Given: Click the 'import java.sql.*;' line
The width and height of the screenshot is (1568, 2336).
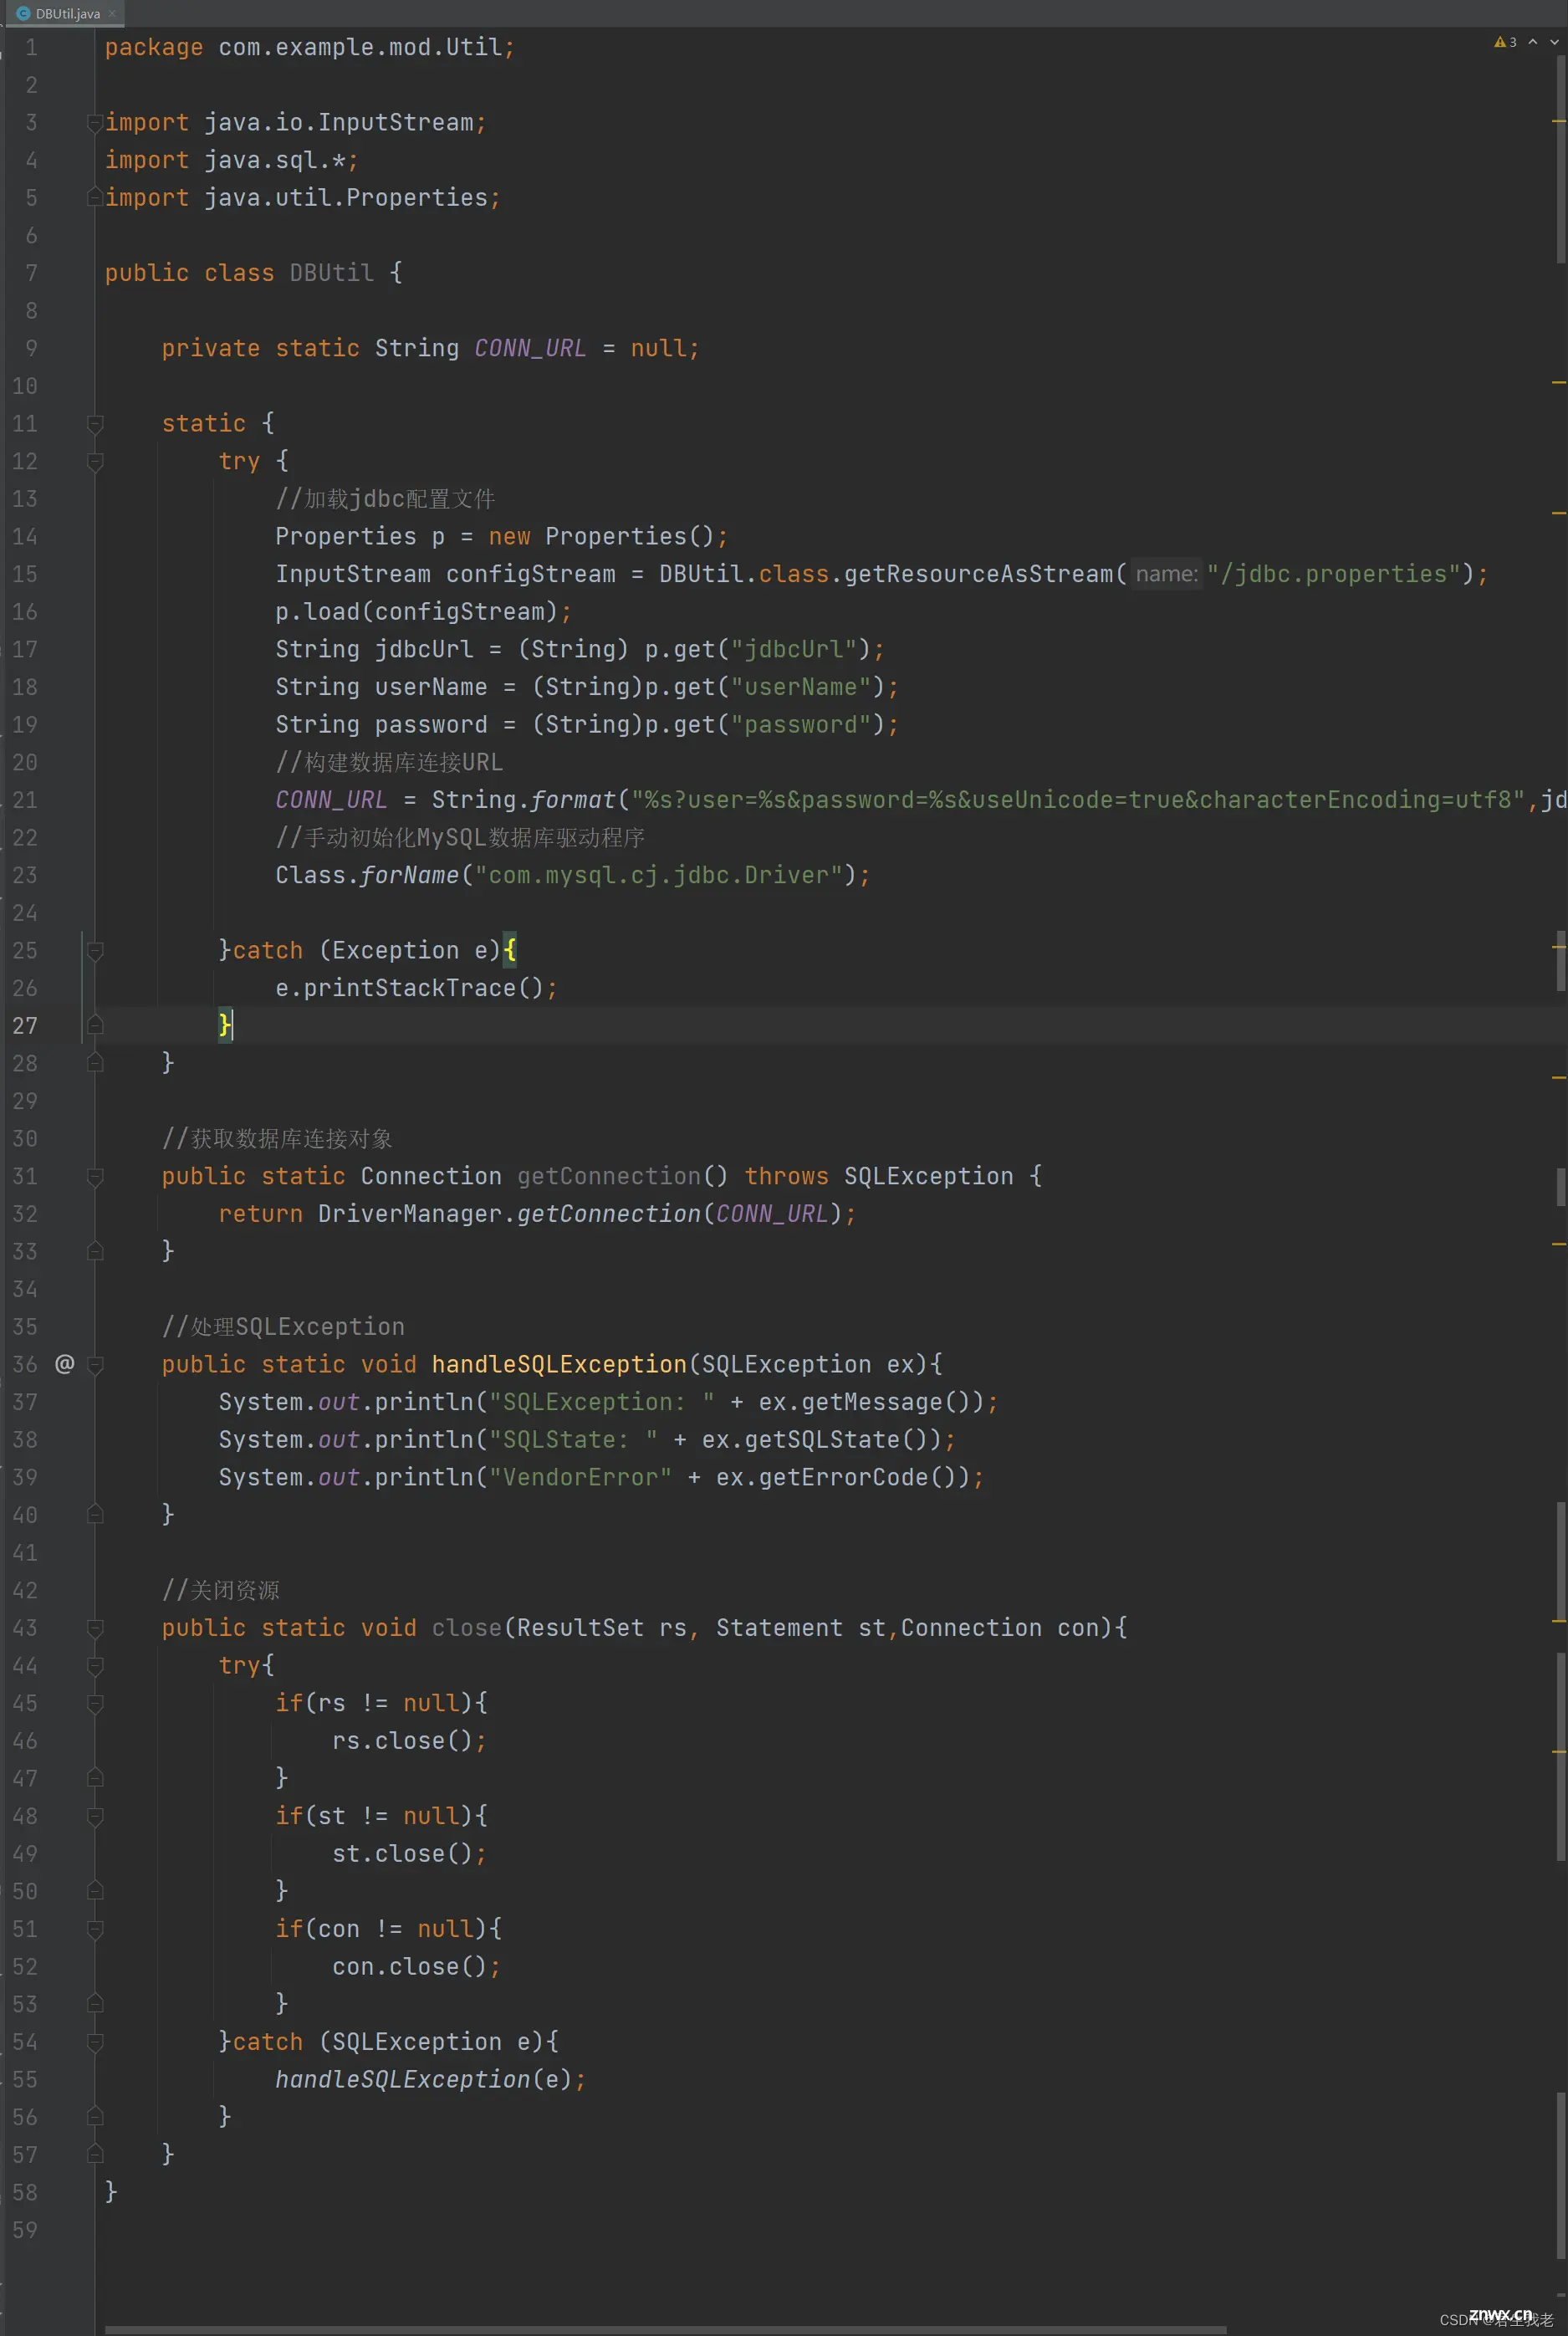Looking at the screenshot, I should tap(232, 160).
